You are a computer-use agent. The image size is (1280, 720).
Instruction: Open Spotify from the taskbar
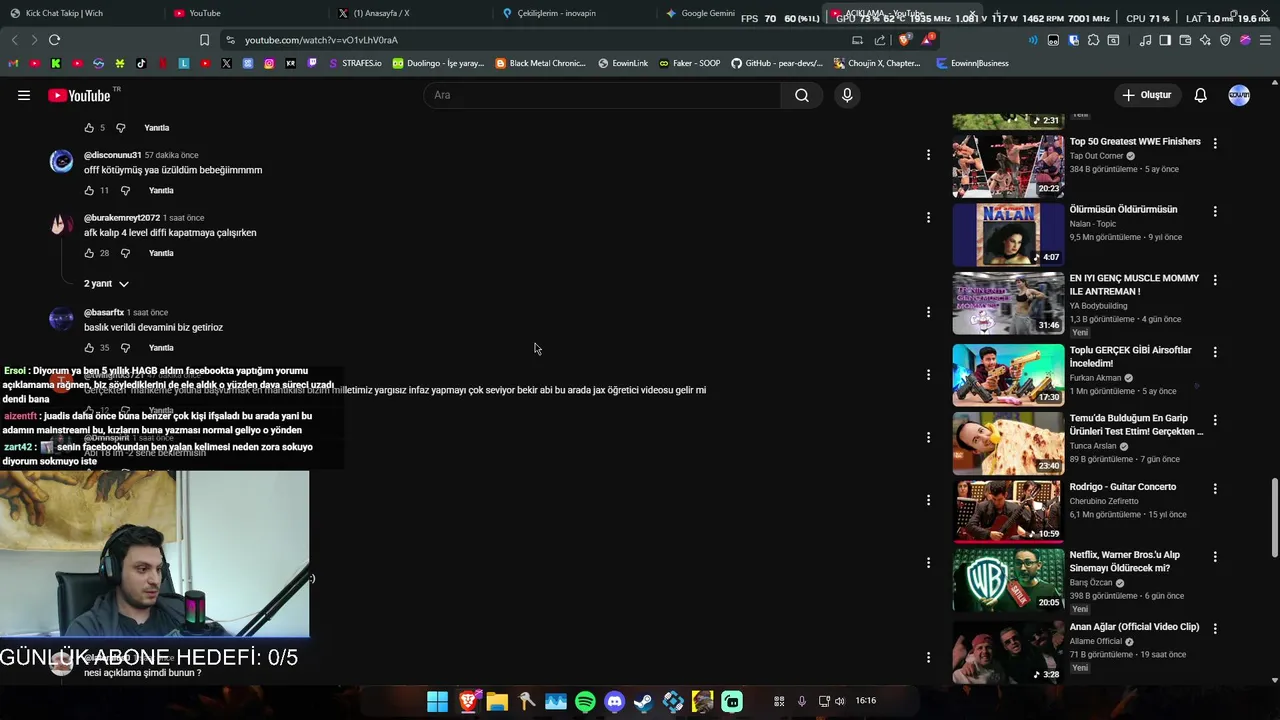pyautogui.click(x=585, y=701)
